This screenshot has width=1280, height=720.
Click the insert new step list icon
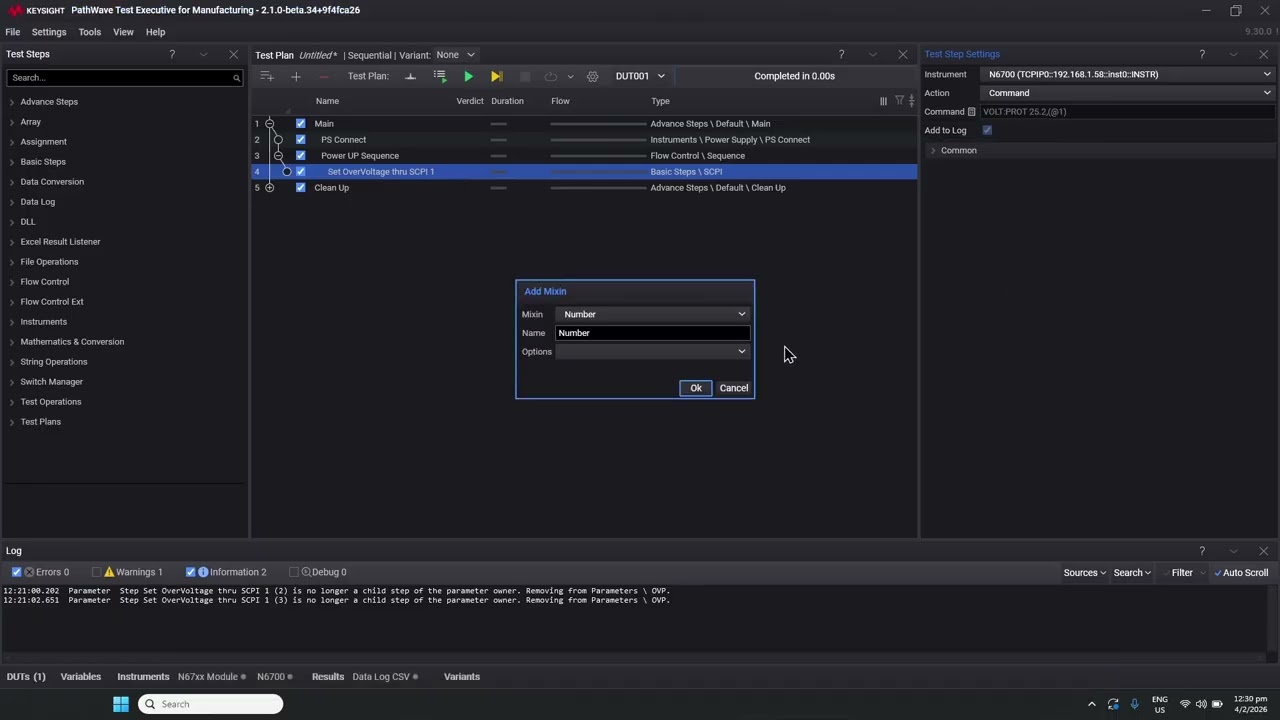pos(267,76)
